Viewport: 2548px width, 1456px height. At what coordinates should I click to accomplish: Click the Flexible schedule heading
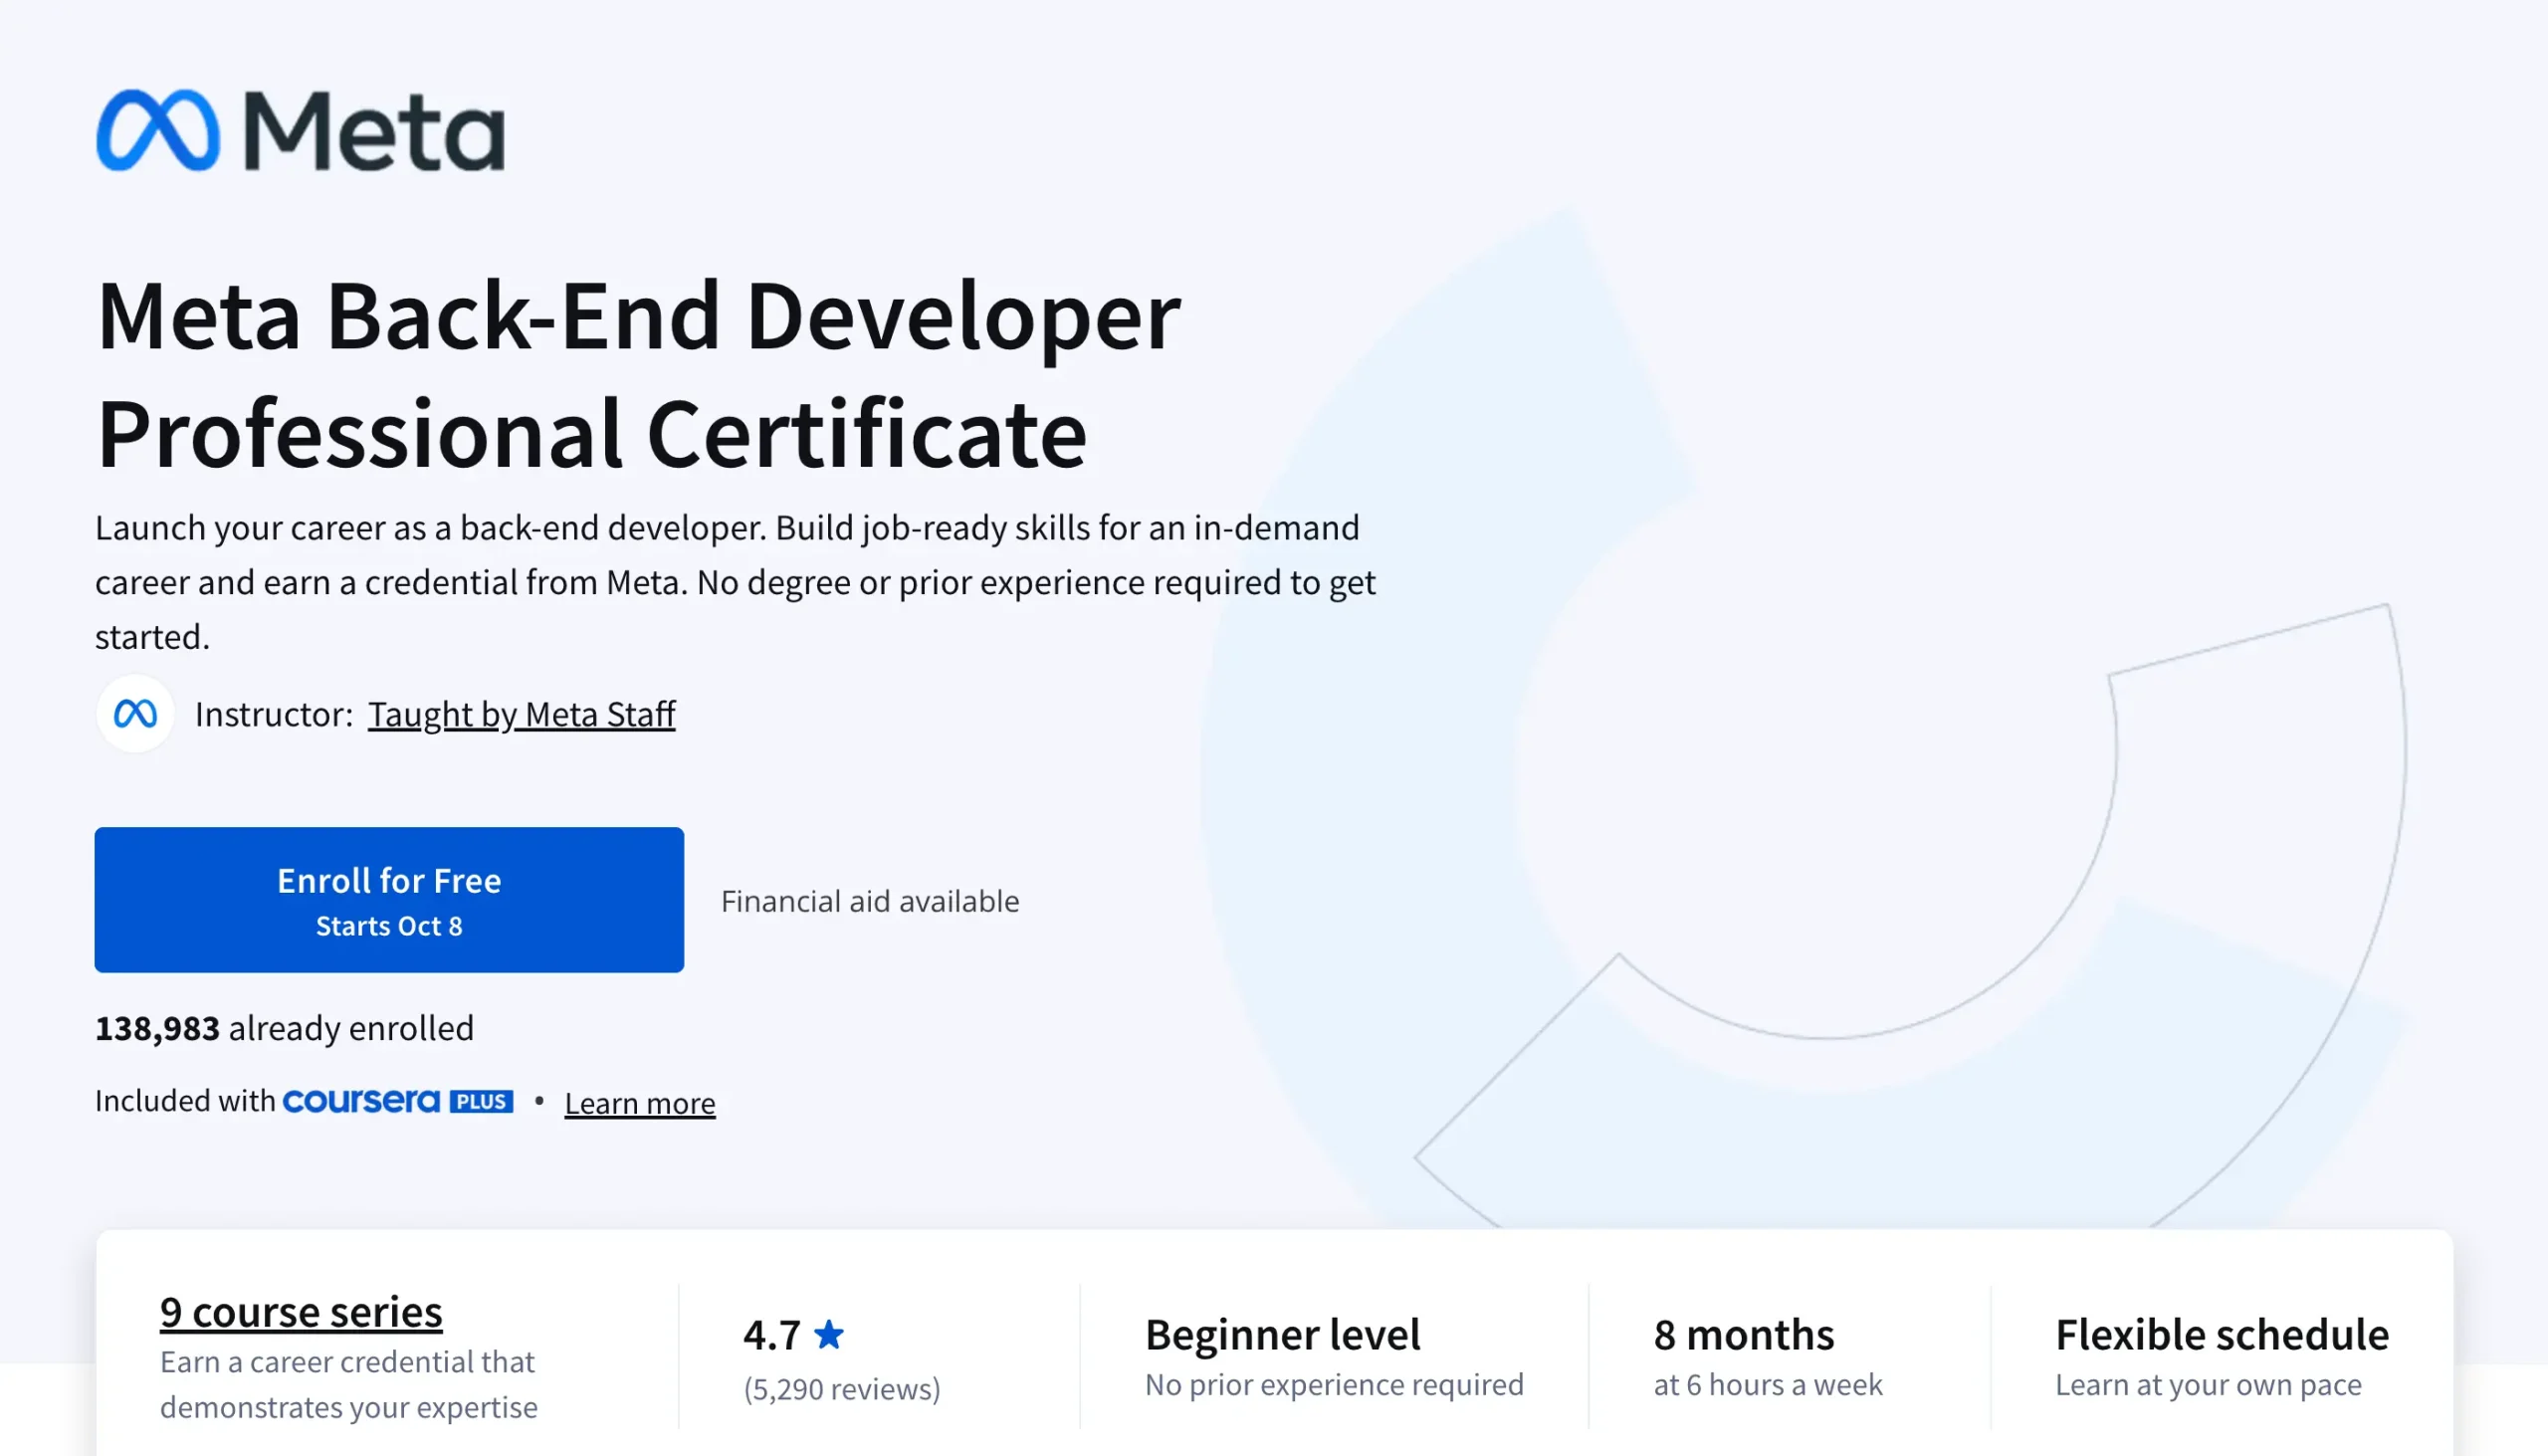click(x=2221, y=1335)
